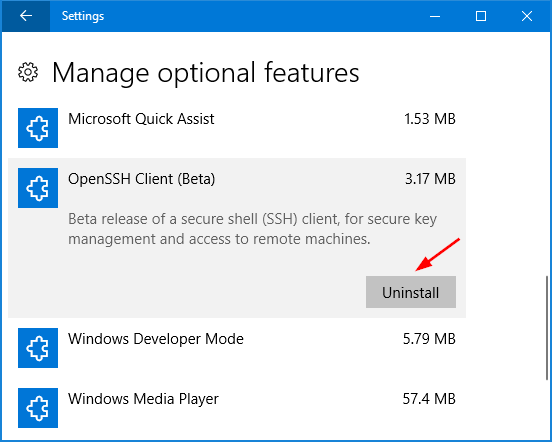Click the OpenSSH Client puzzle piece icon
The width and height of the screenshot is (552, 442).
click(38, 188)
